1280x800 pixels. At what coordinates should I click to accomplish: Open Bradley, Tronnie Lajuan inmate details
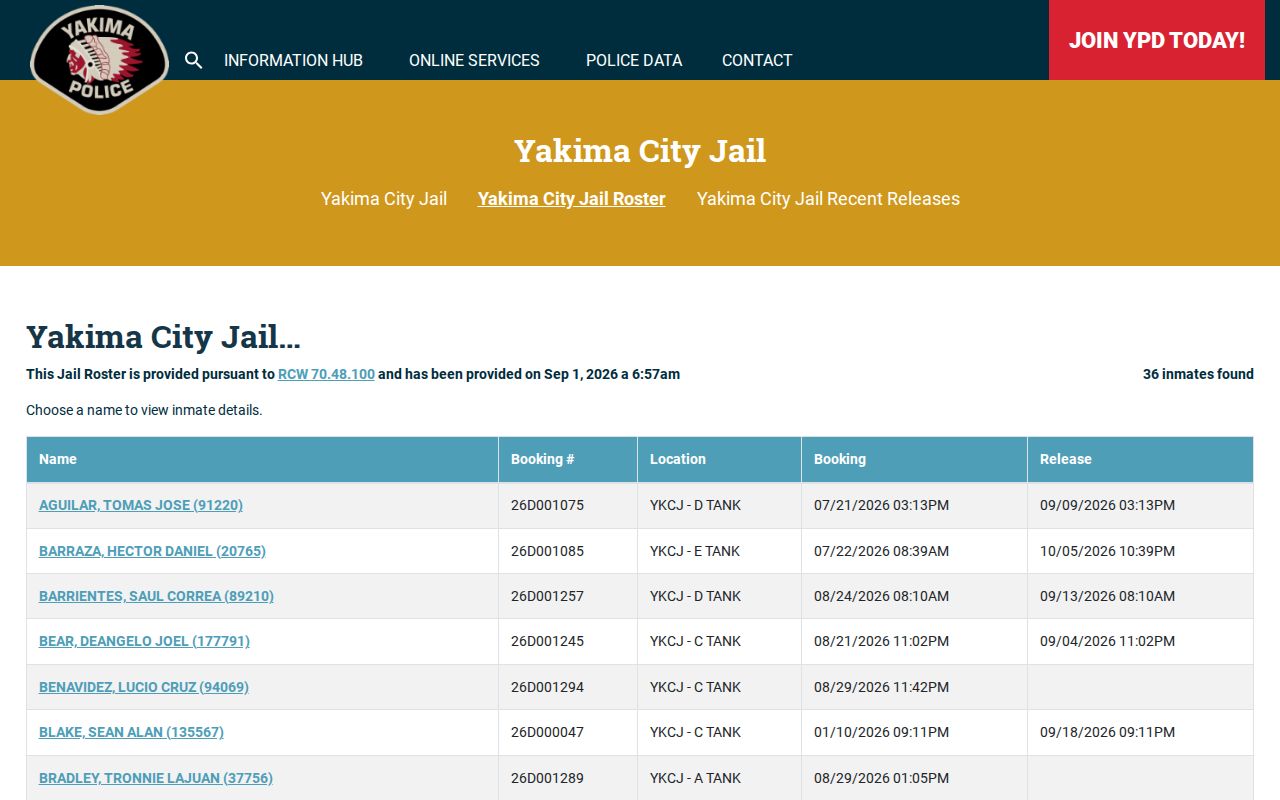[156, 778]
